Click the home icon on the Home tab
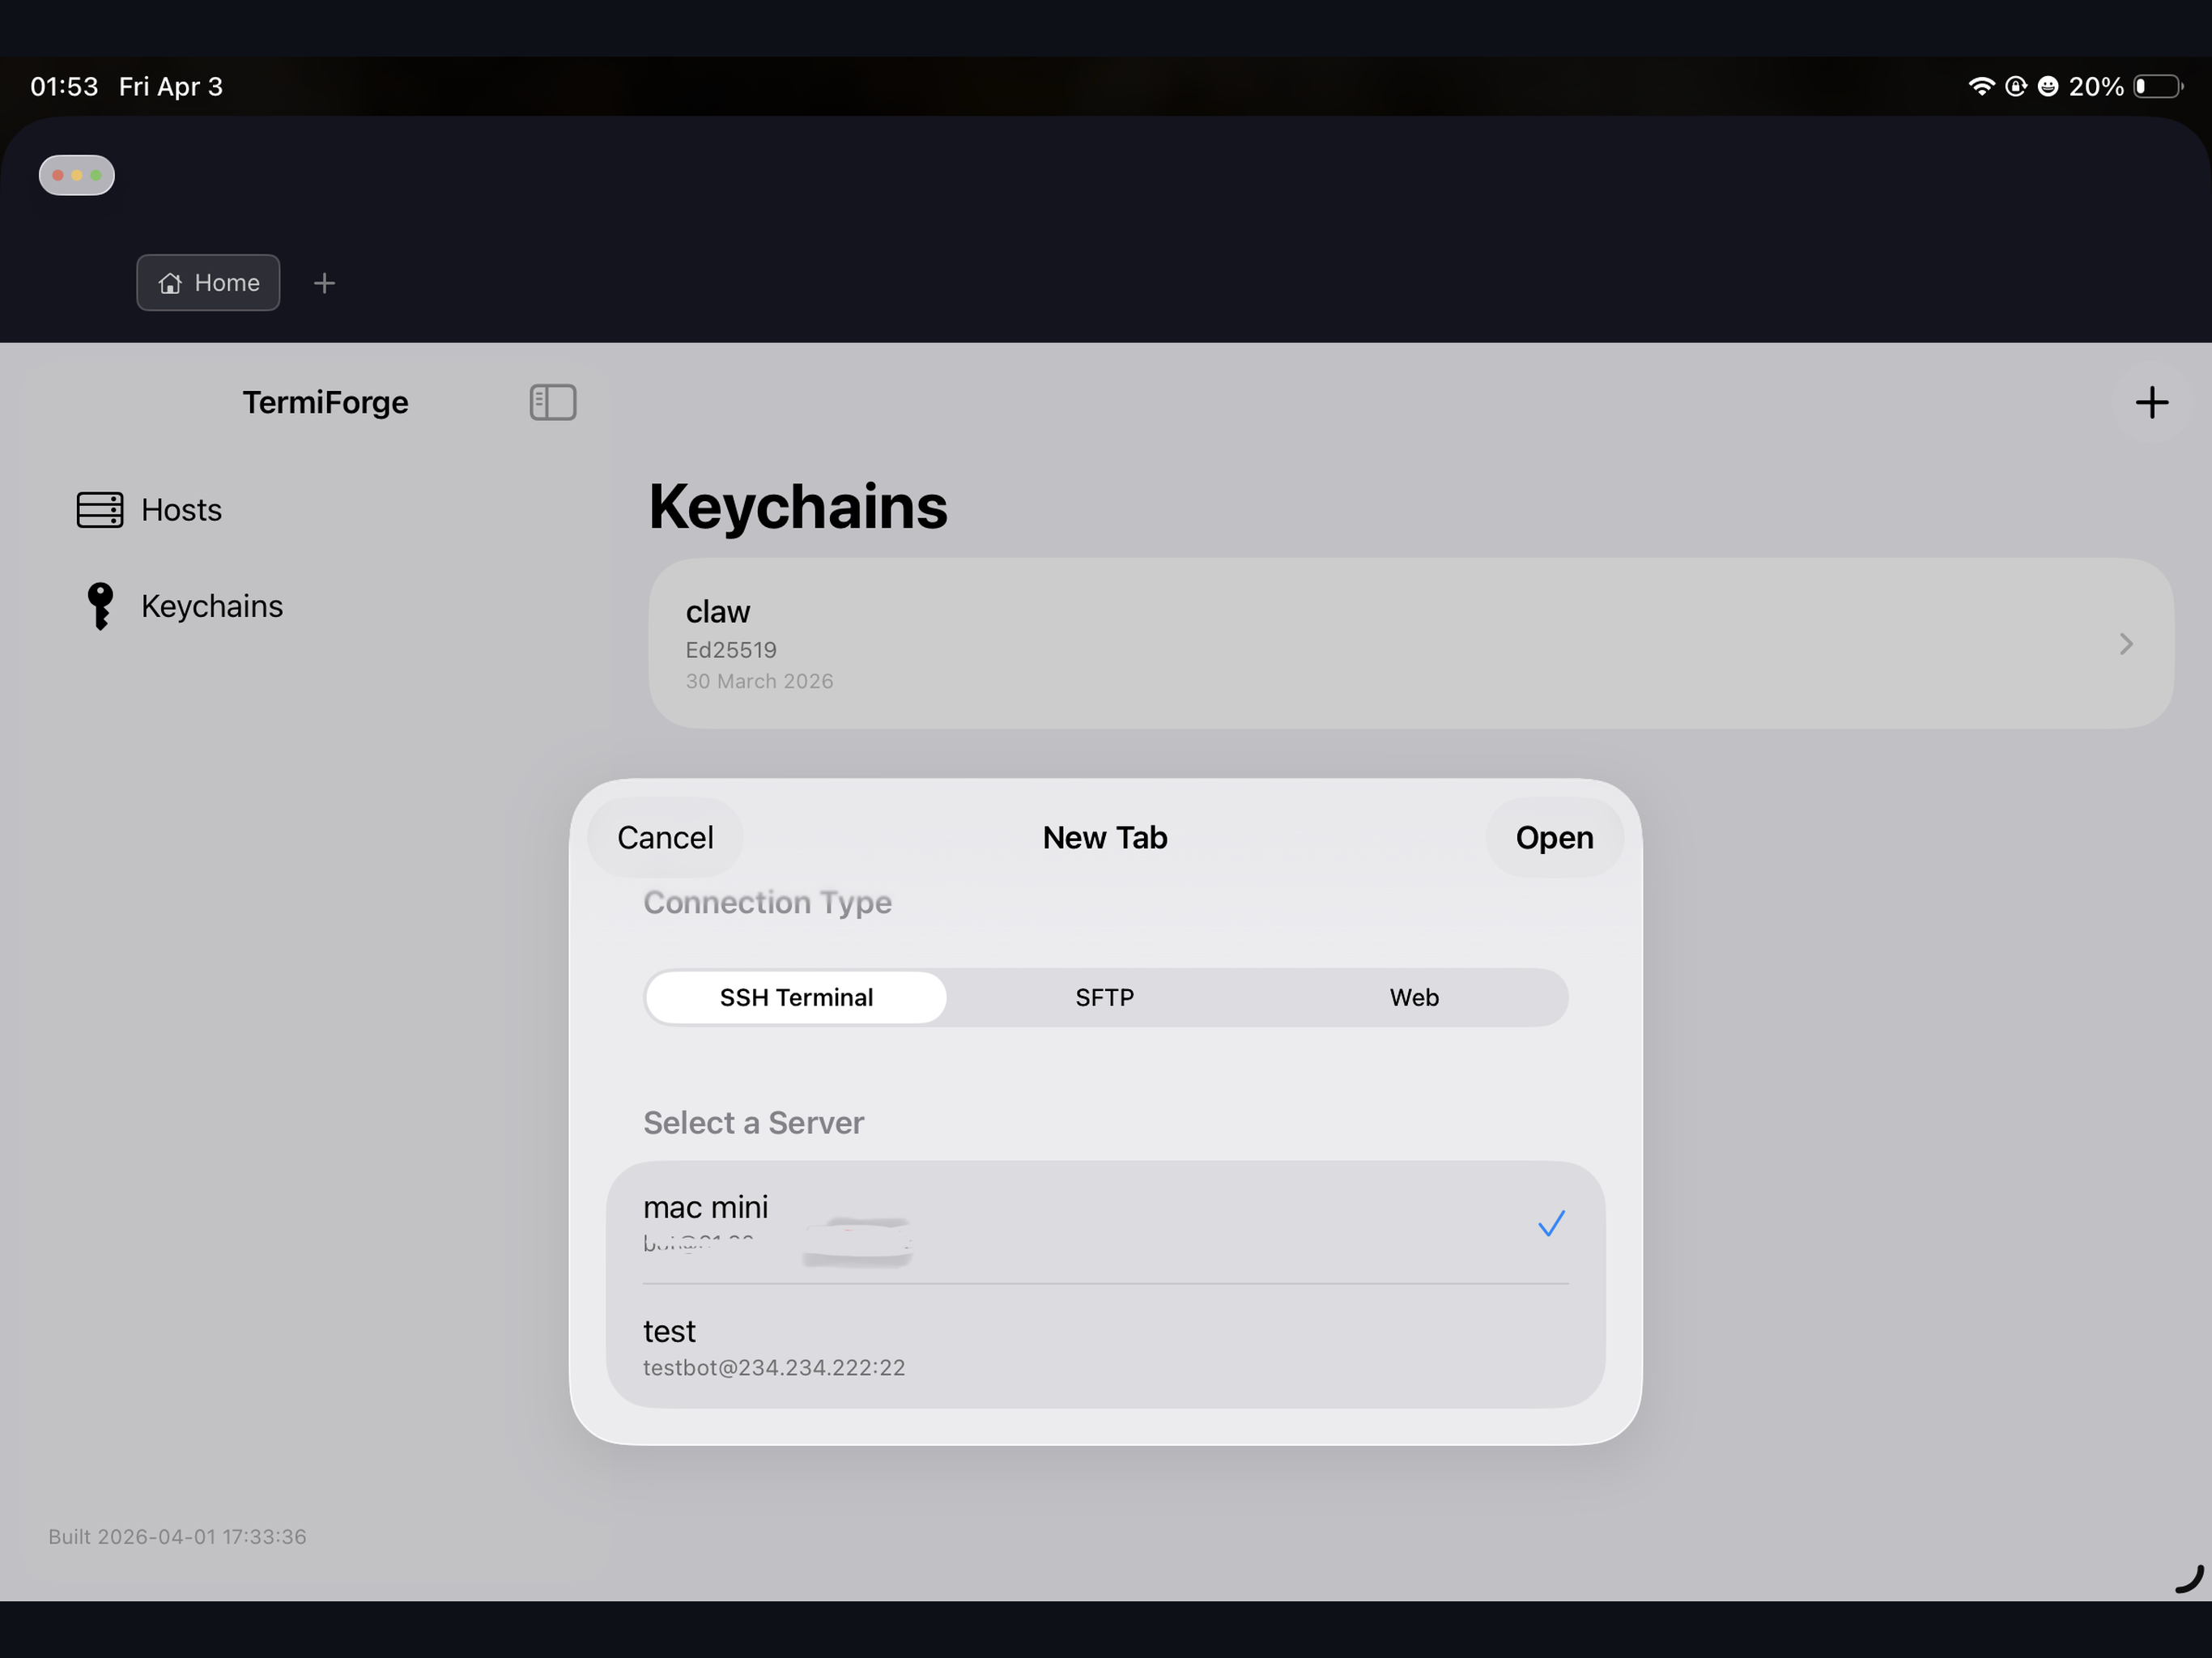Image resolution: width=2212 pixels, height=1658 pixels. coord(169,283)
